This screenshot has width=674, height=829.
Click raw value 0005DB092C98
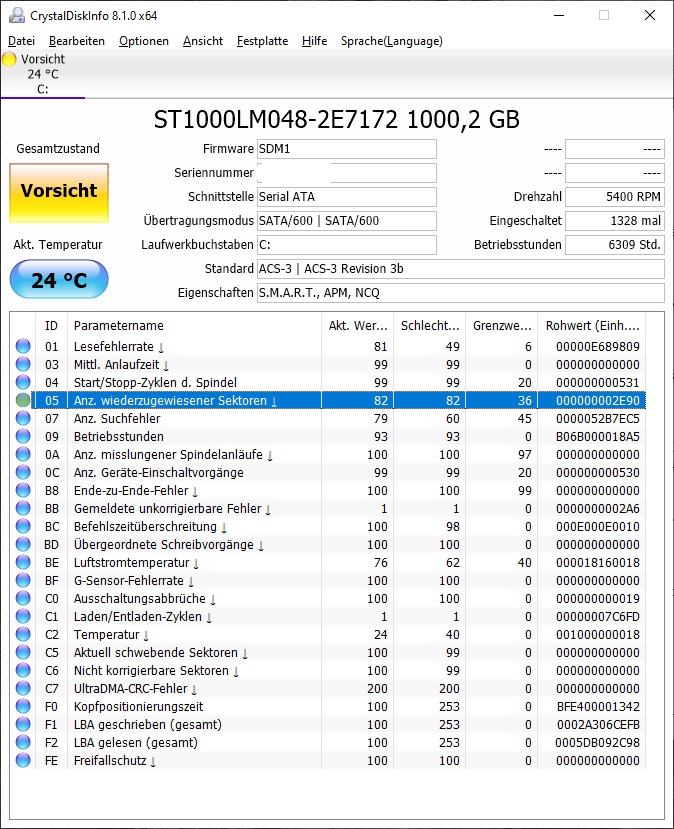pyautogui.click(x=597, y=742)
